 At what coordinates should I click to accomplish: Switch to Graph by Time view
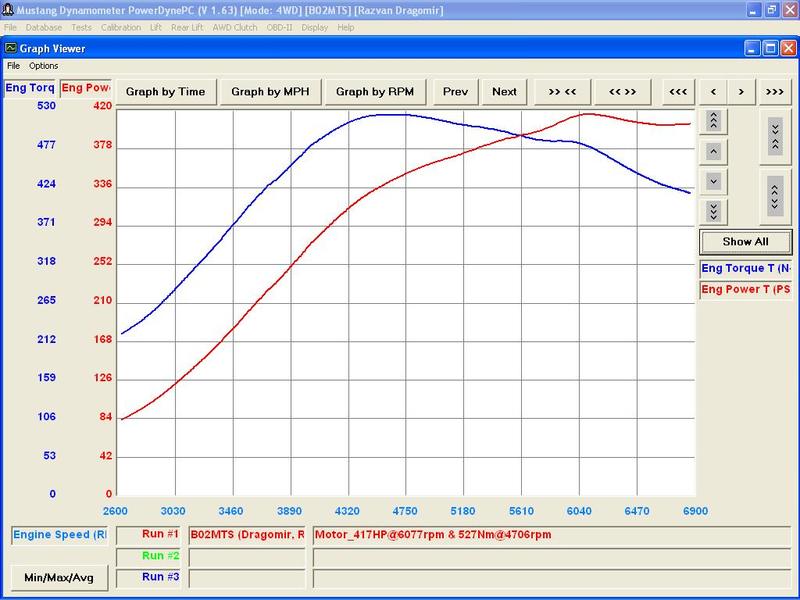(166, 92)
